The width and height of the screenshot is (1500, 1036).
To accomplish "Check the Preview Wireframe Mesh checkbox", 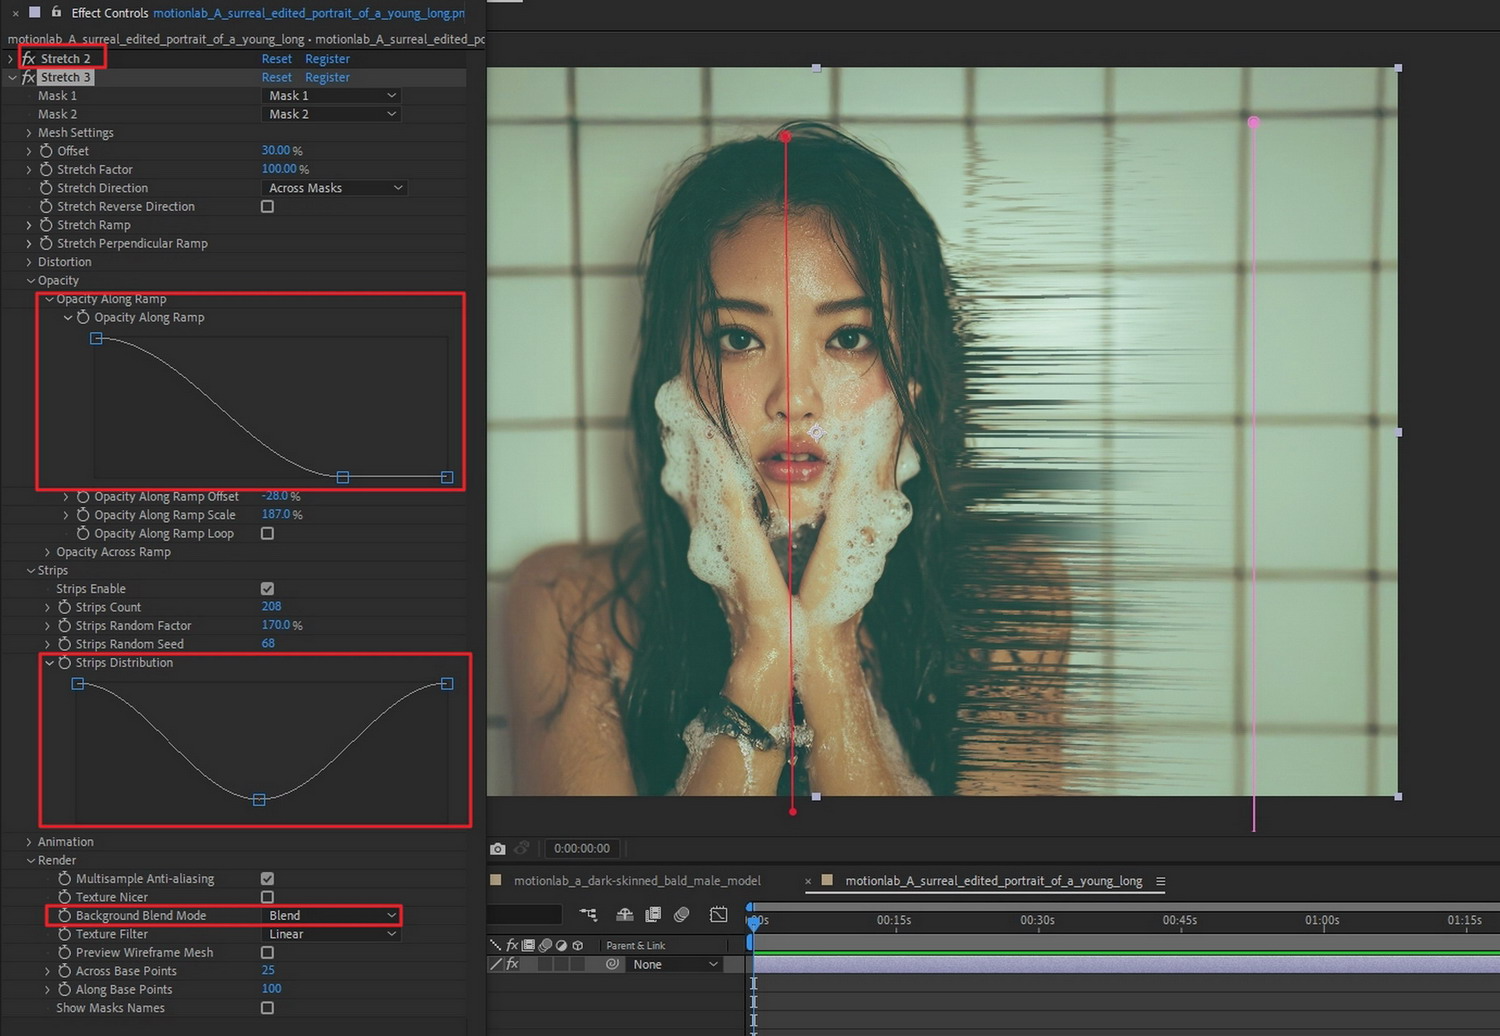I will (x=267, y=953).
